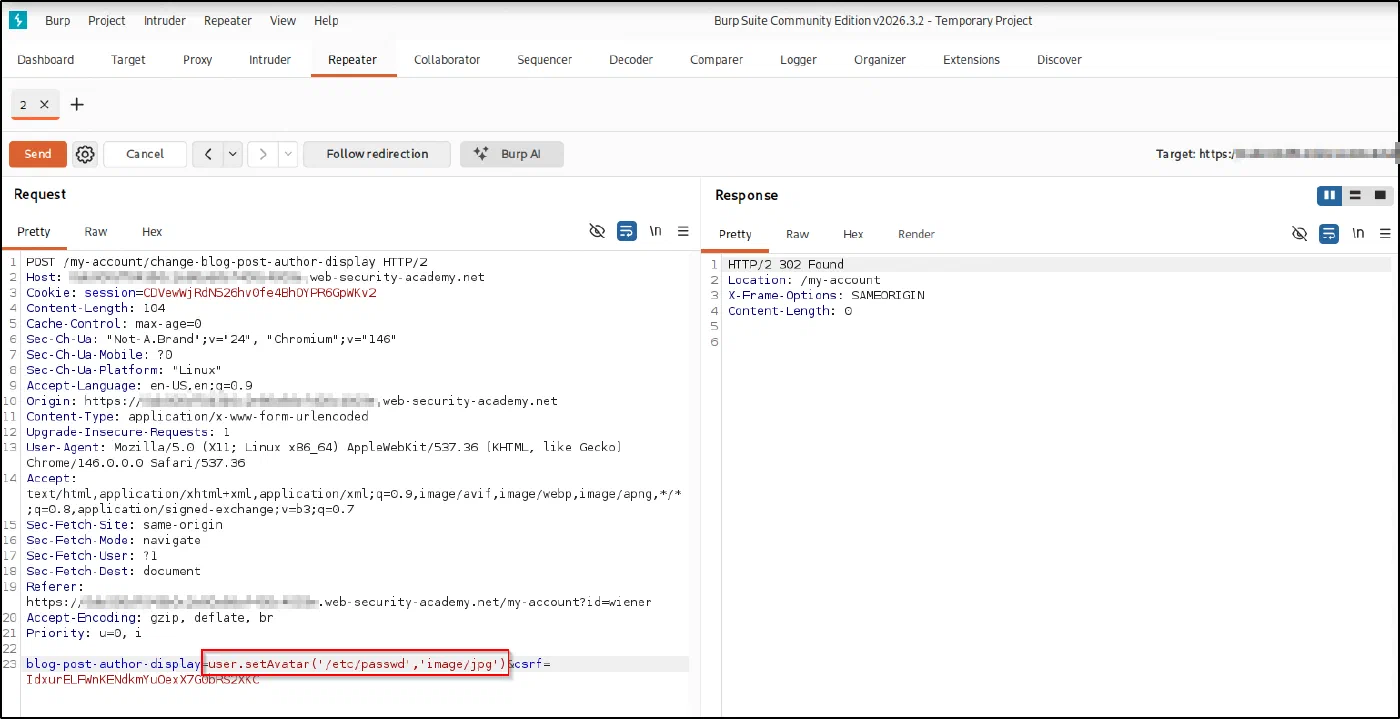Image resolution: width=1400 pixels, height=719 pixels.
Task: Select Request Hex view tab
Action: pyautogui.click(x=152, y=232)
